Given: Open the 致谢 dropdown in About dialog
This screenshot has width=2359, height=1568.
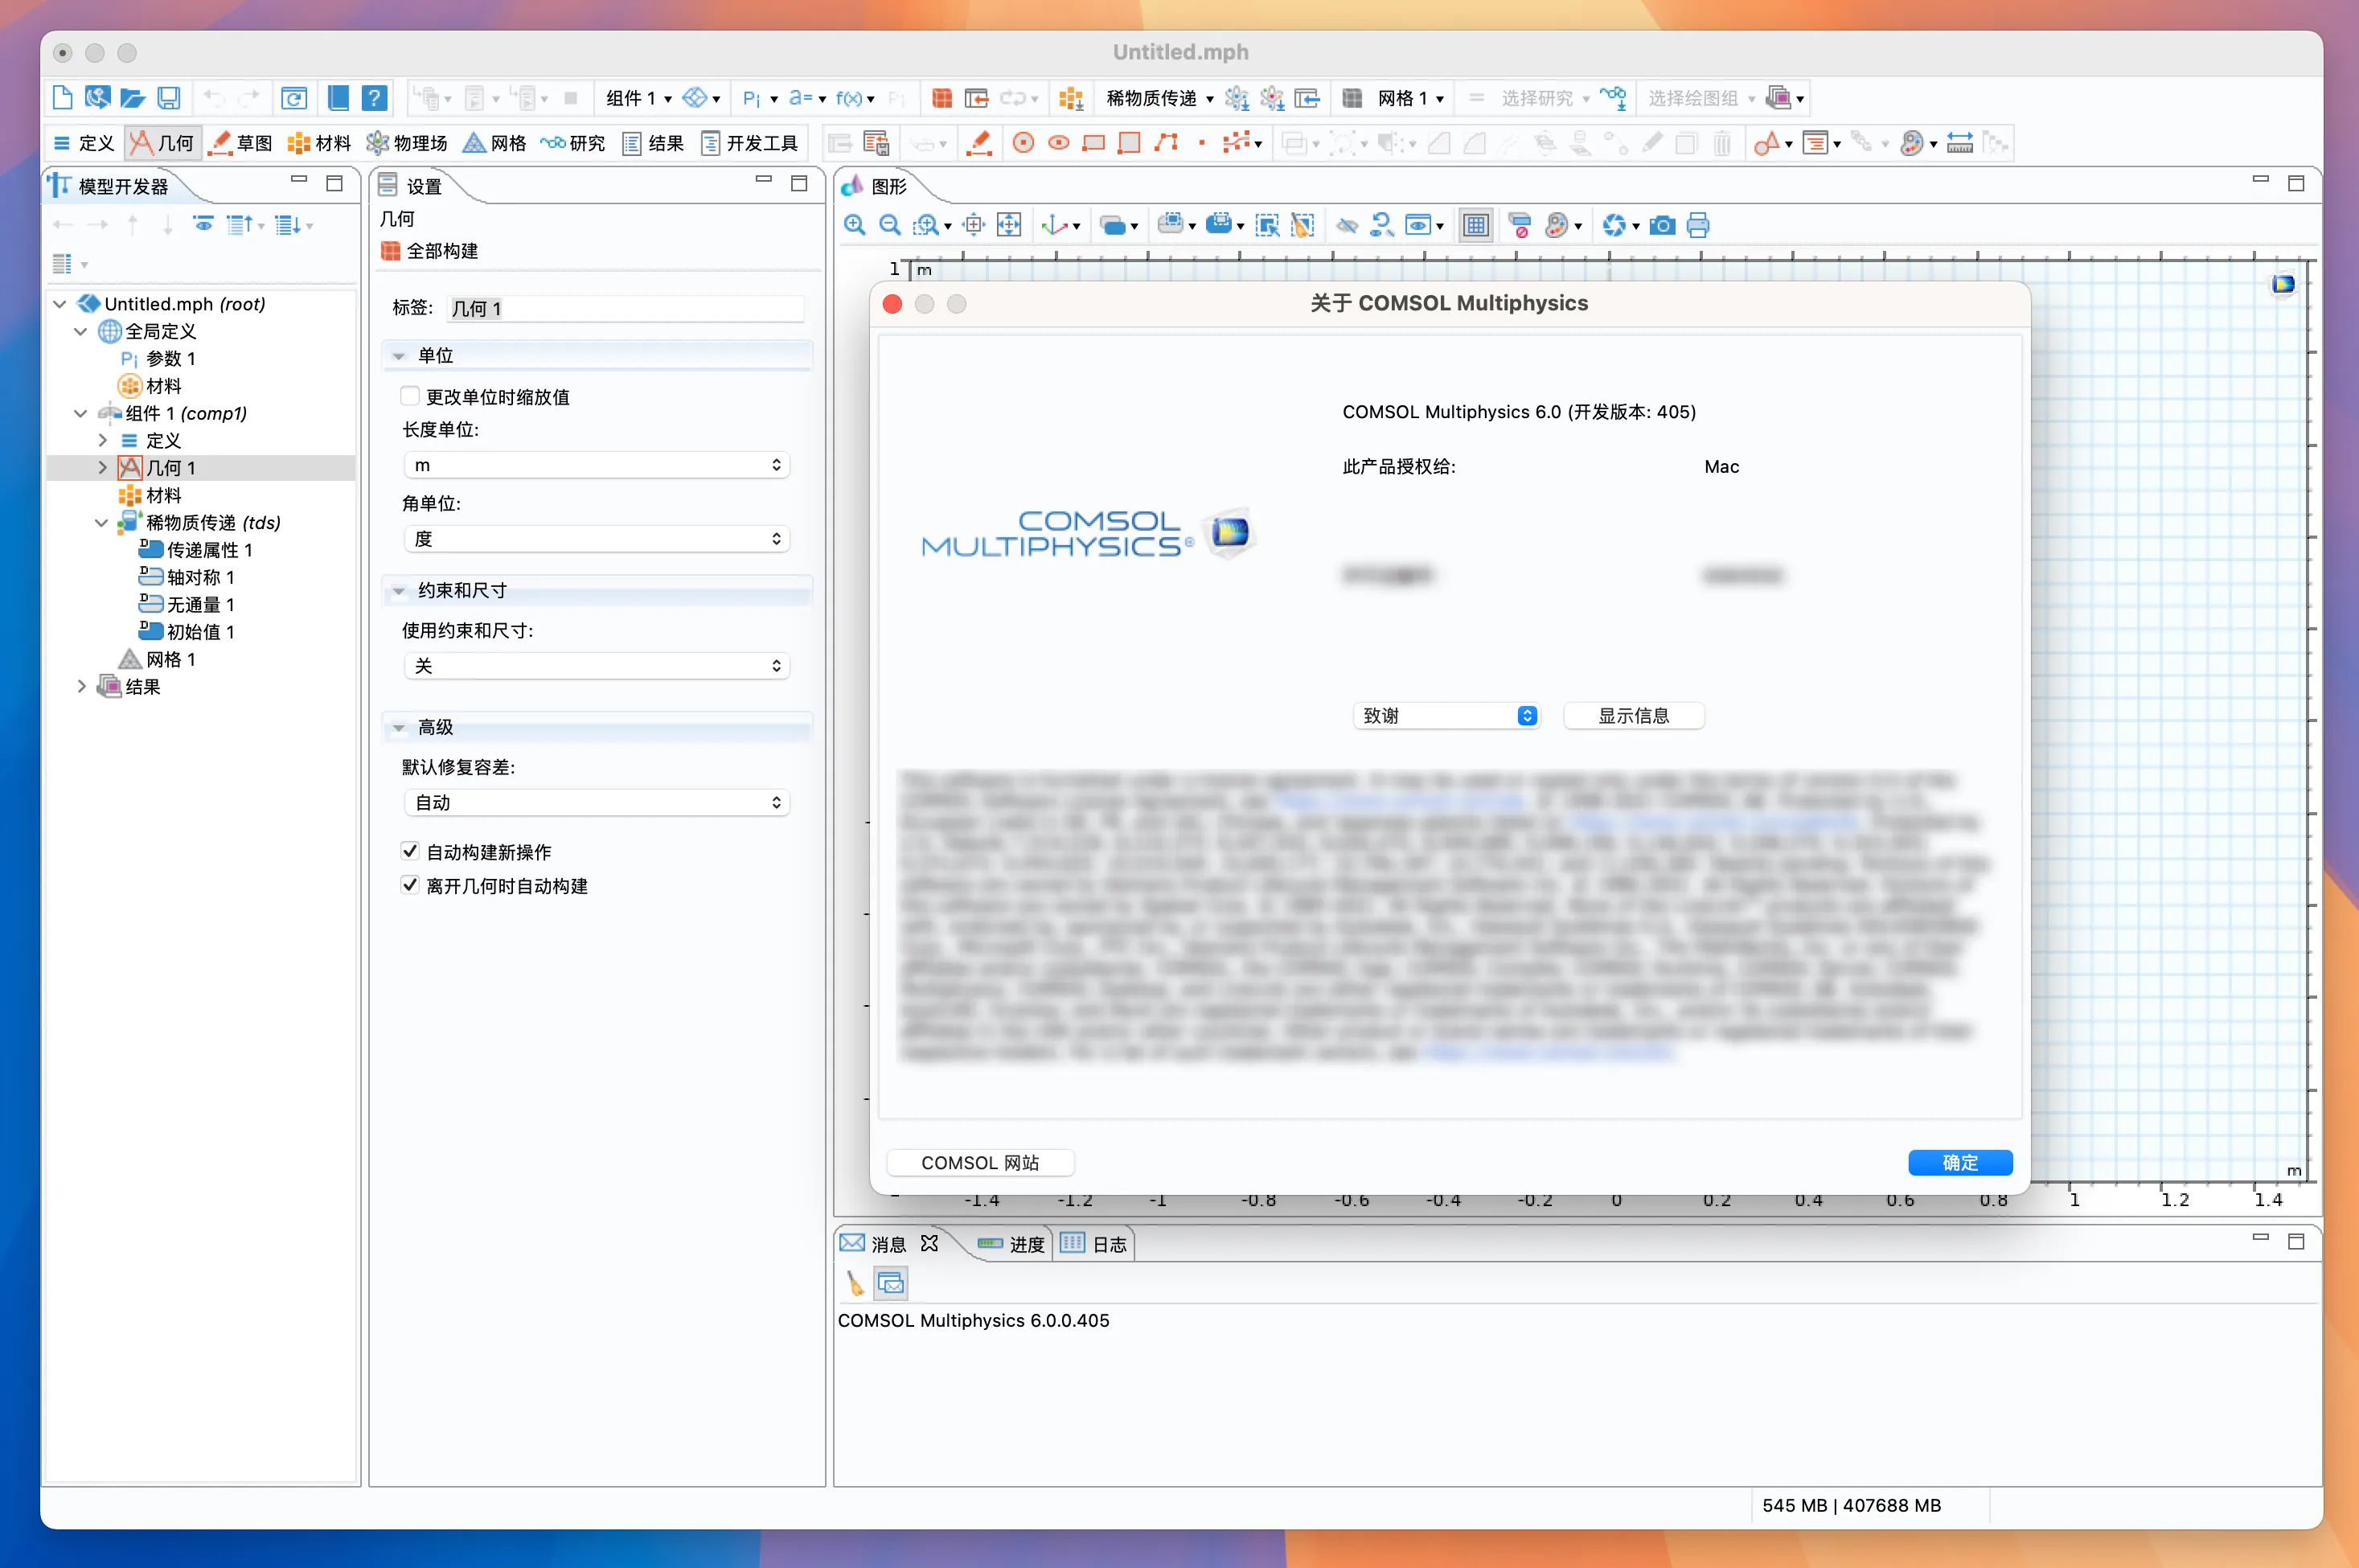Looking at the screenshot, I should [x=1446, y=716].
